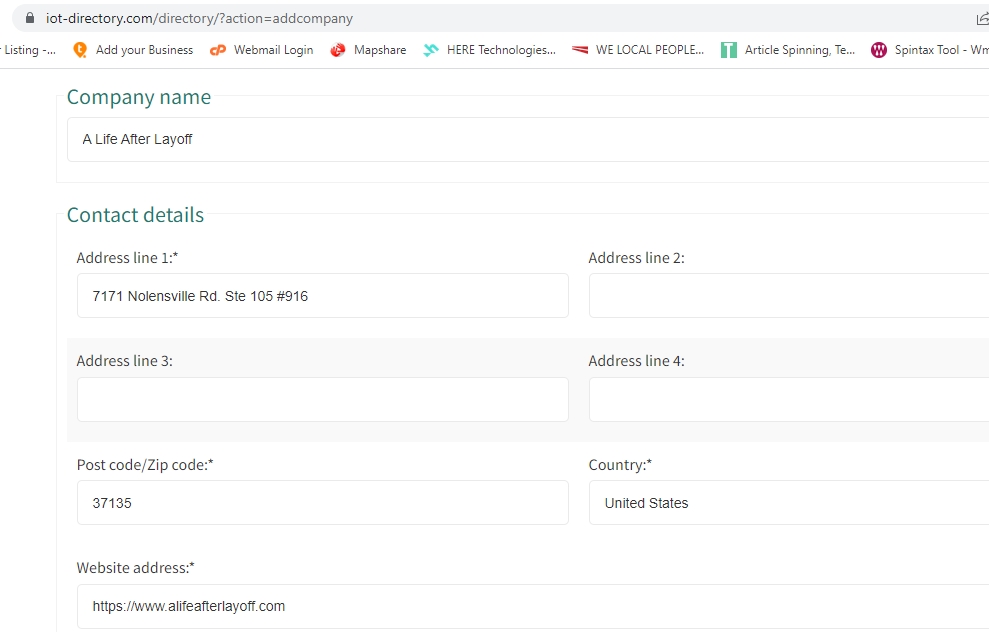989x632 pixels.
Task: Select the Address line 3 input box
Action: [x=322, y=399]
